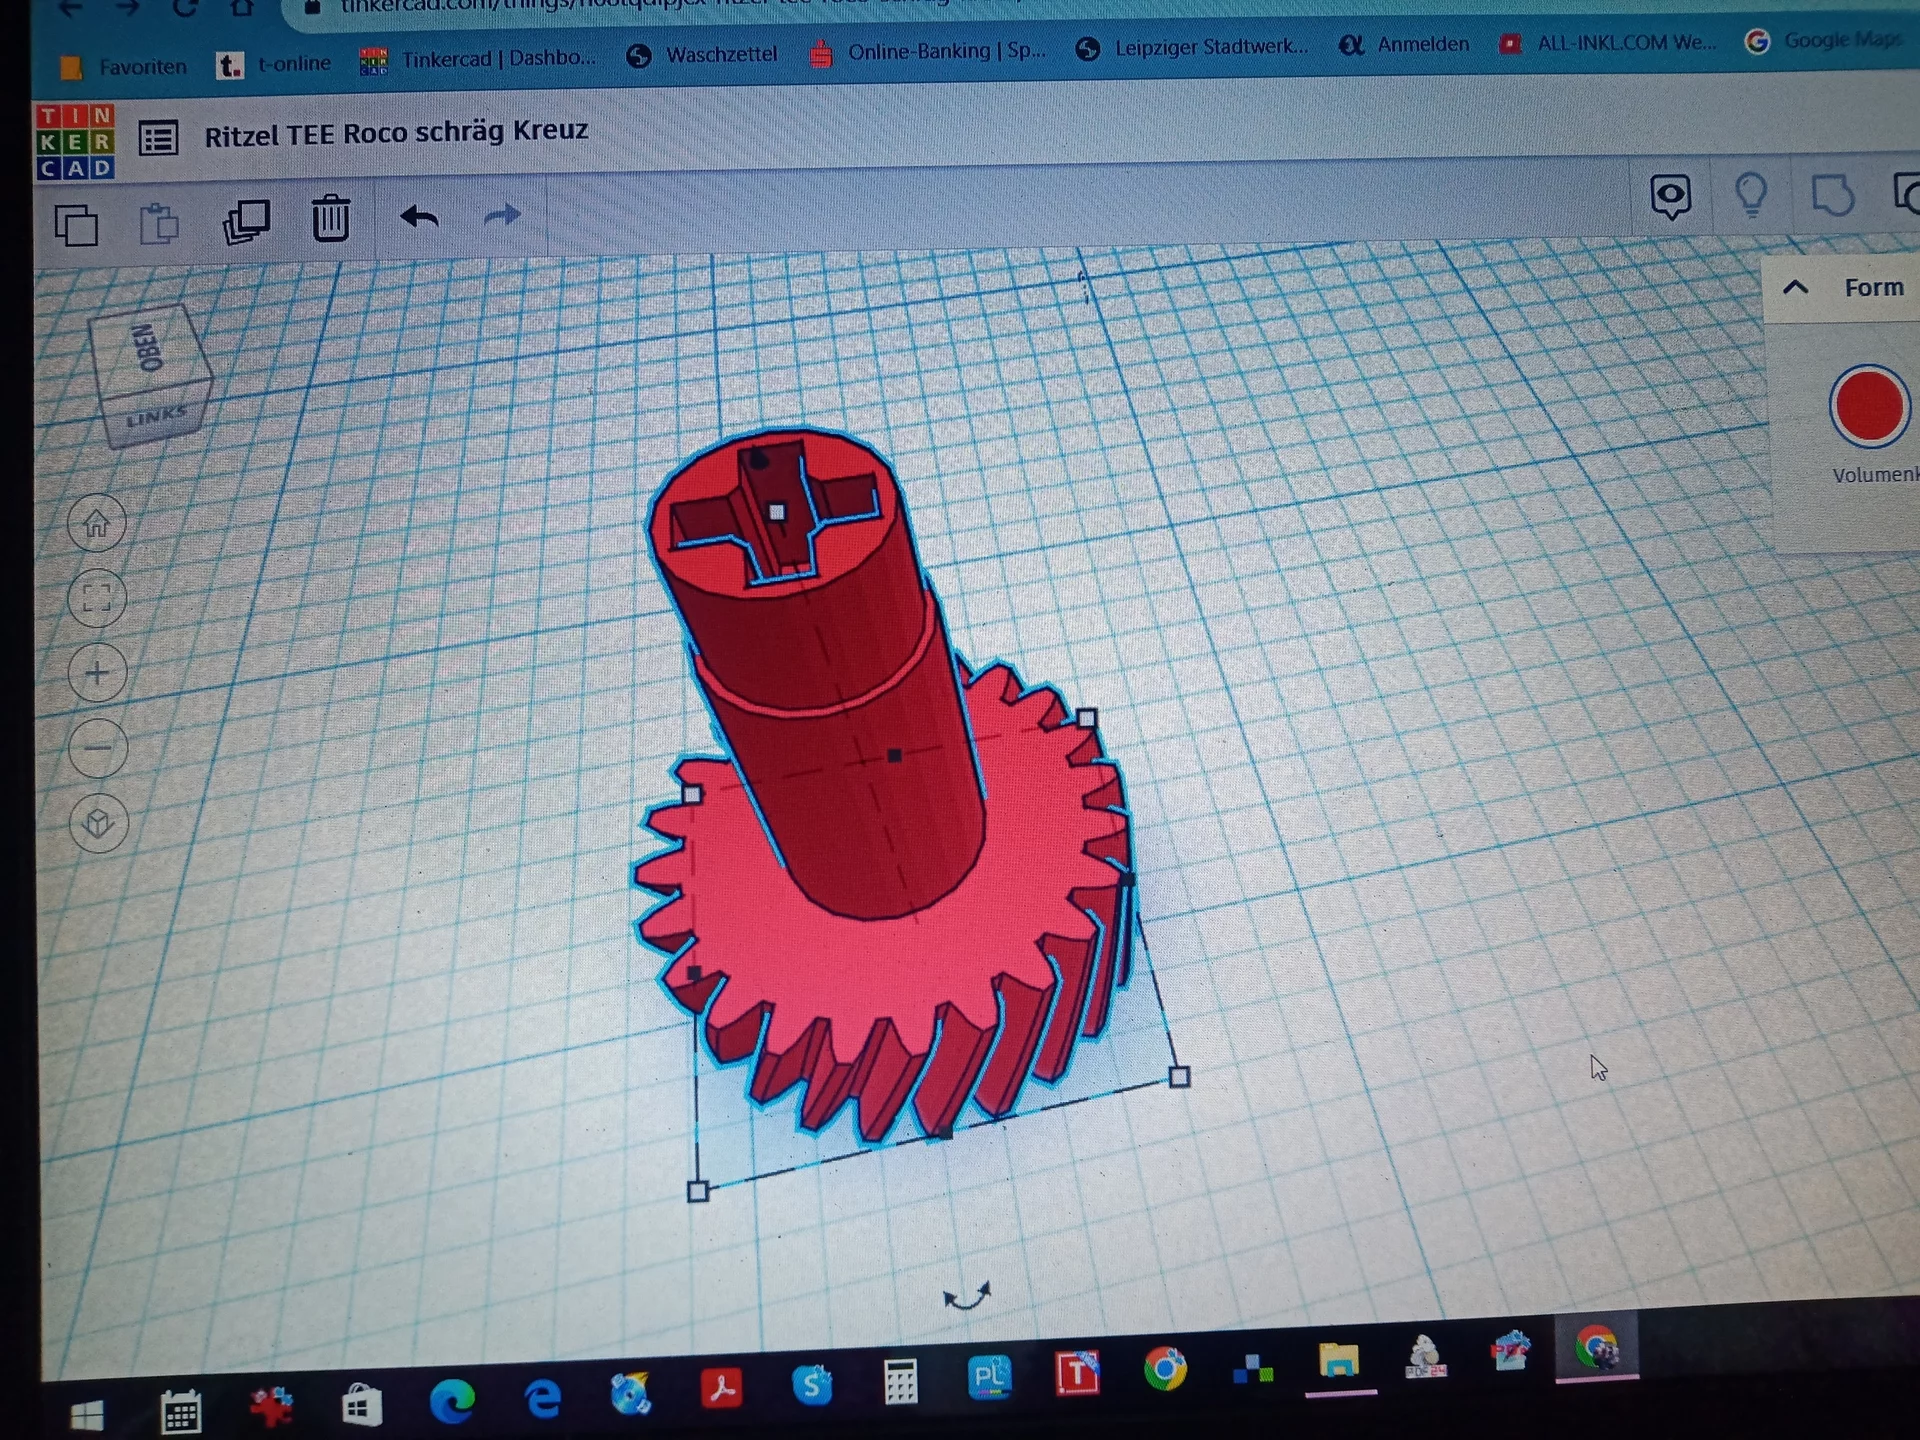This screenshot has width=1920, height=1440.
Task: Collapse the Form panel chevron
Action: [x=1795, y=288]
